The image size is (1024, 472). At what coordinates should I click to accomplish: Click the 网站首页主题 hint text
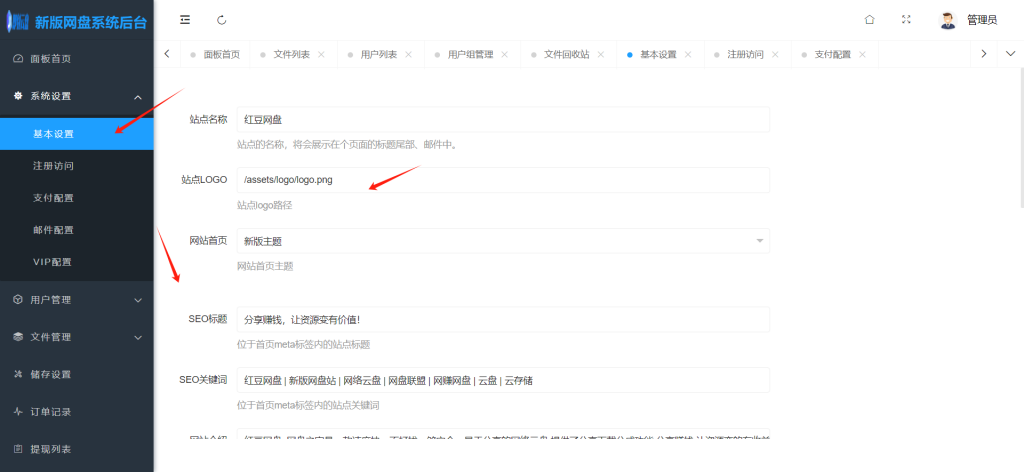click(x=265, y=266)
